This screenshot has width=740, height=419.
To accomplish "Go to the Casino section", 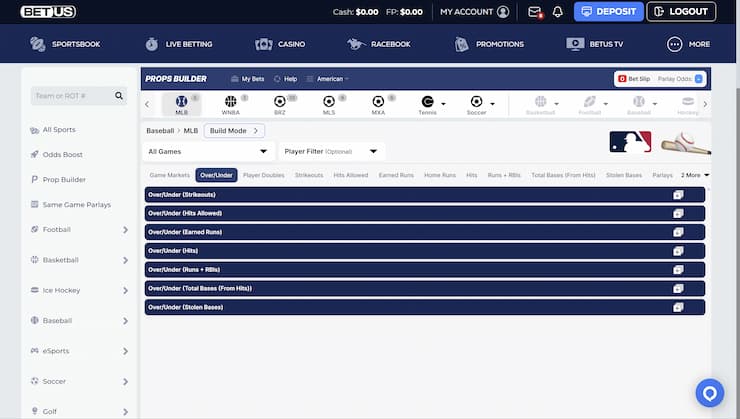I will [x=280, y=44].
